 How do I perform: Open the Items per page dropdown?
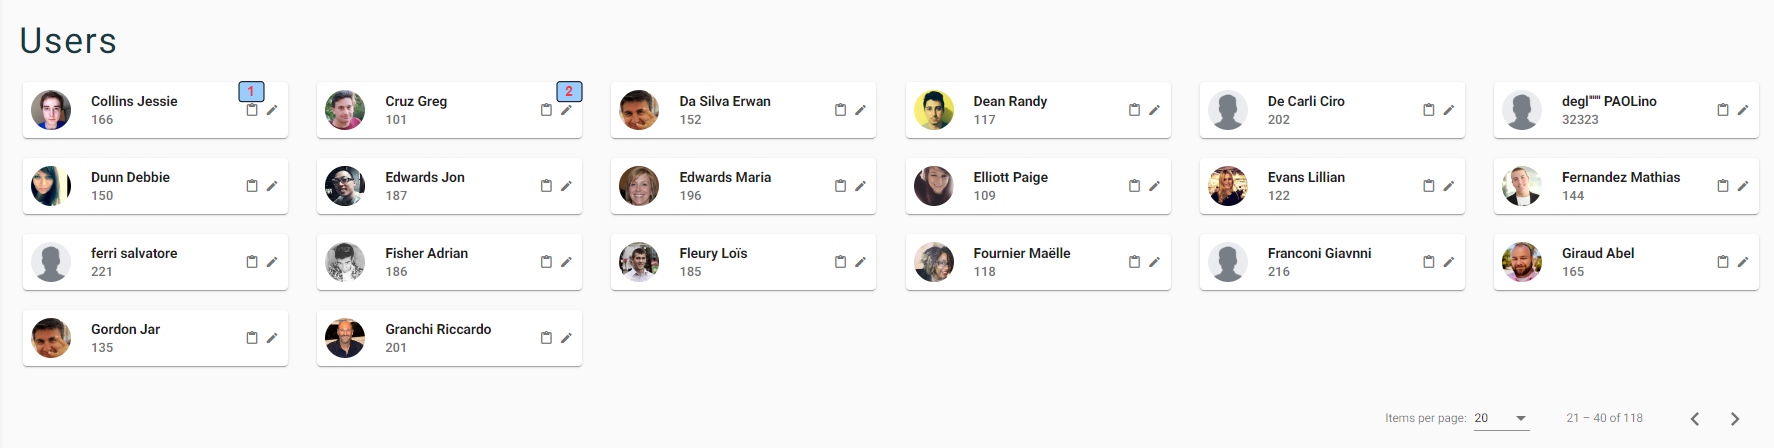click(x=1501, y=418)
